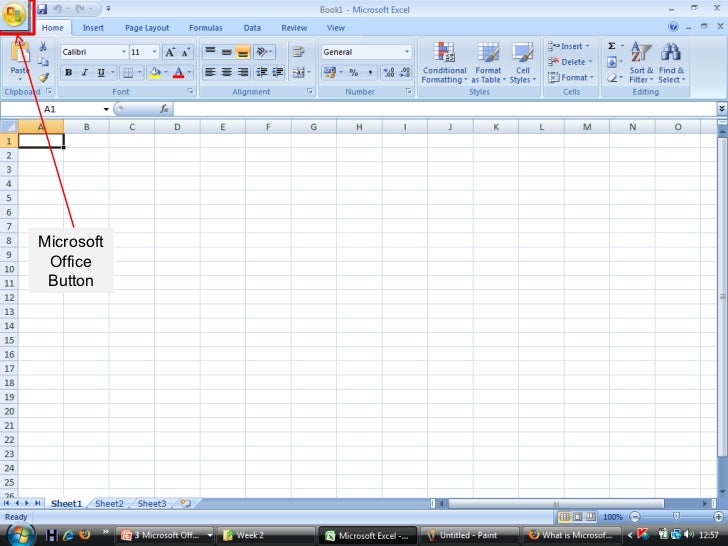Activate the Format Painter brush
This screenshot has width=728, height=546.
point(43,78)
